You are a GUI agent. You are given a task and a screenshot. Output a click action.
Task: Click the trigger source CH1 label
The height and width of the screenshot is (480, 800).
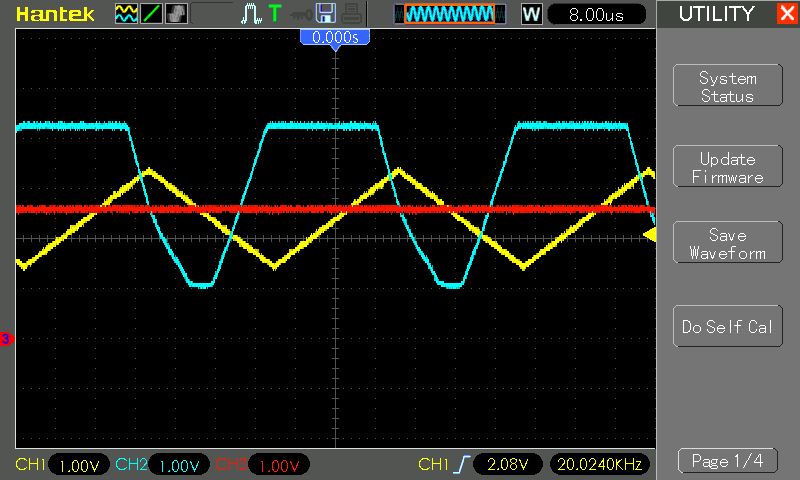433,464
